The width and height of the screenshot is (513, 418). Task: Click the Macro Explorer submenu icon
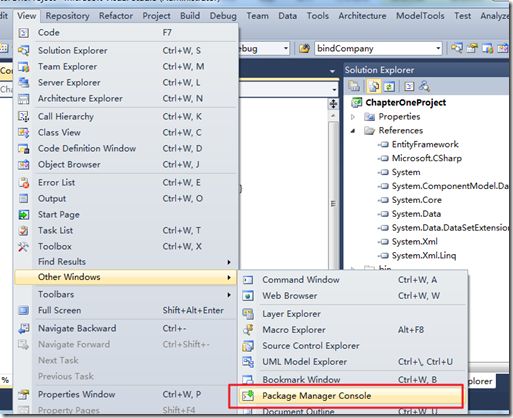[248, 330]
